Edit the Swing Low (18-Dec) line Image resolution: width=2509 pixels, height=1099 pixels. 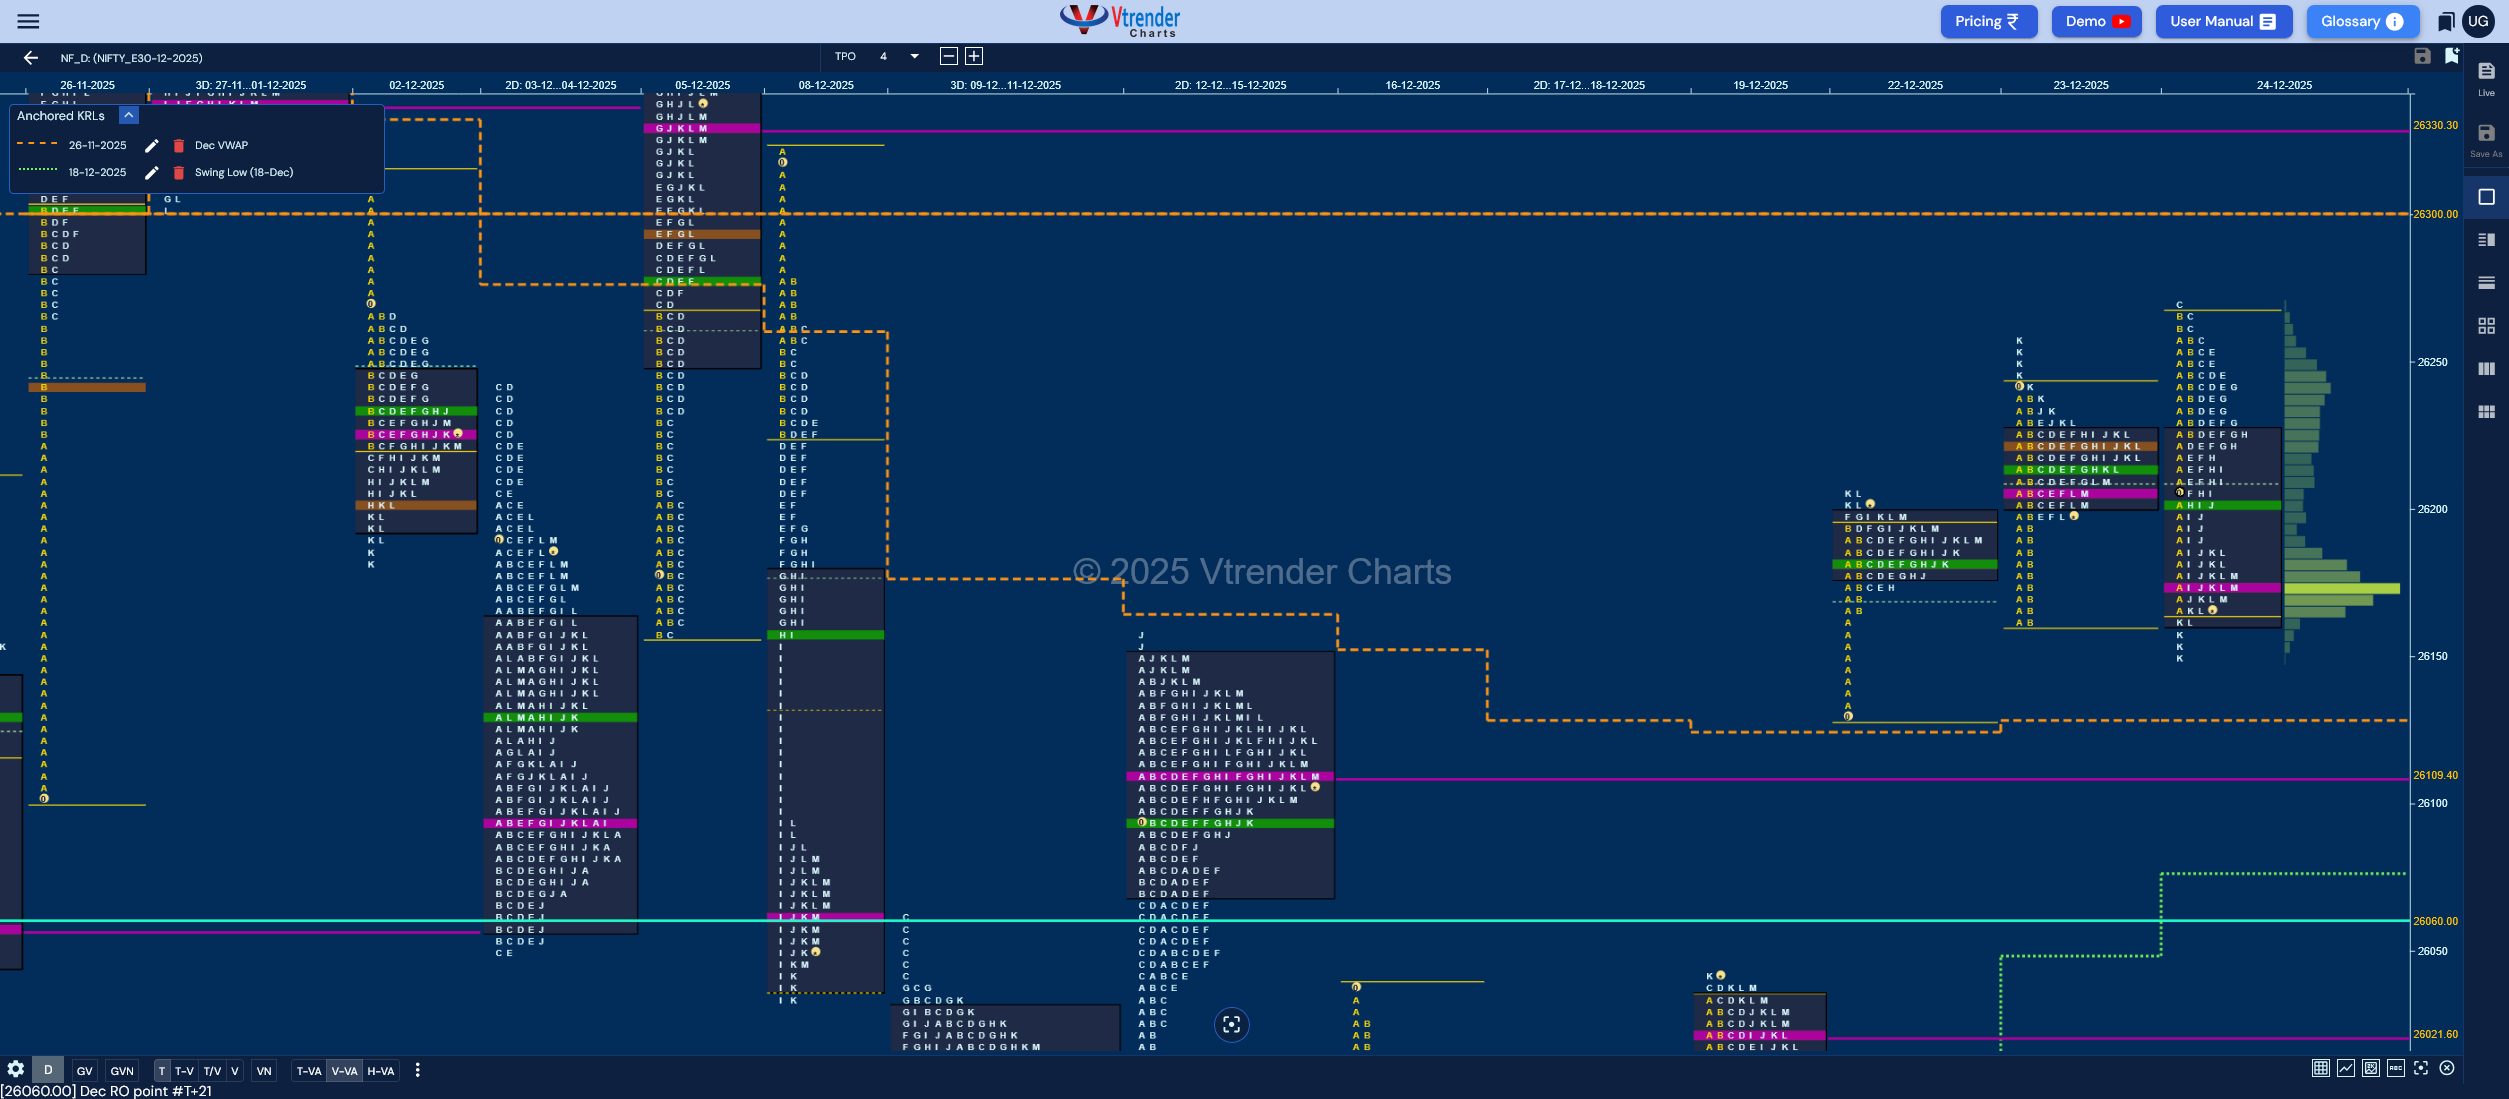pyautogui.click(x=152, y=172)
